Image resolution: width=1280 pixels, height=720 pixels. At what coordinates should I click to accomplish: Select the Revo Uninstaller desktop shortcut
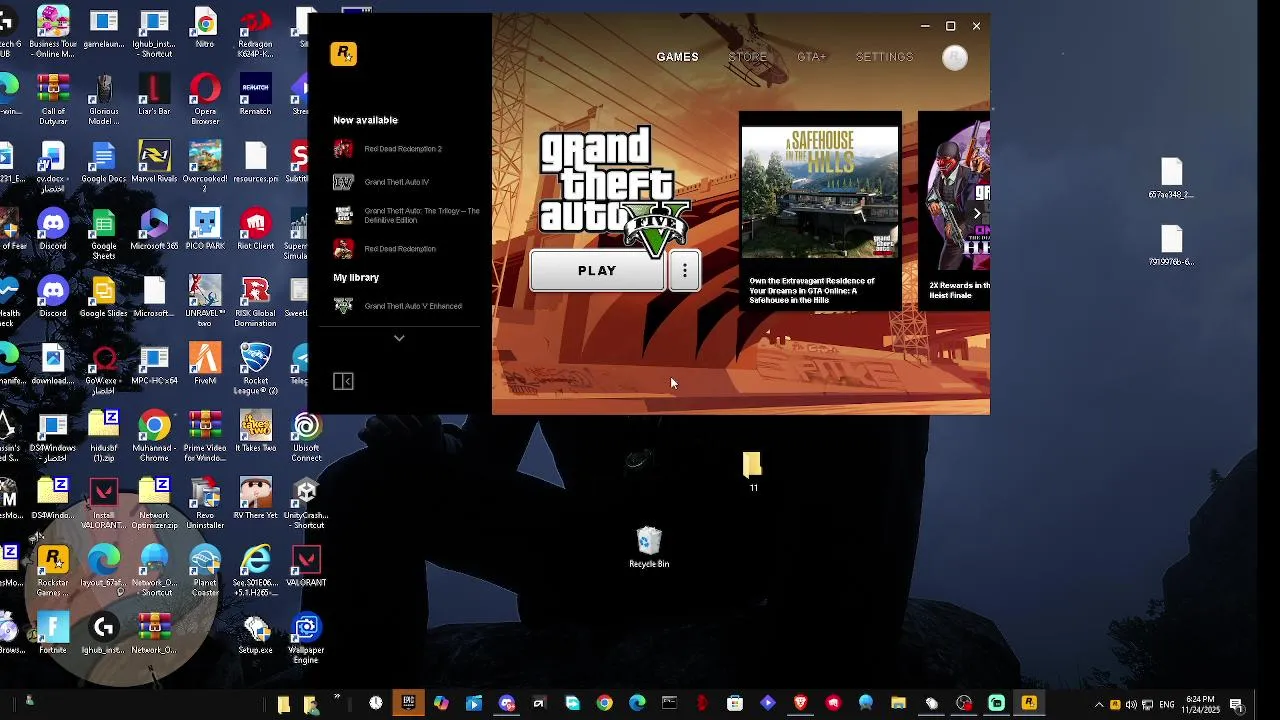point(205,504)
